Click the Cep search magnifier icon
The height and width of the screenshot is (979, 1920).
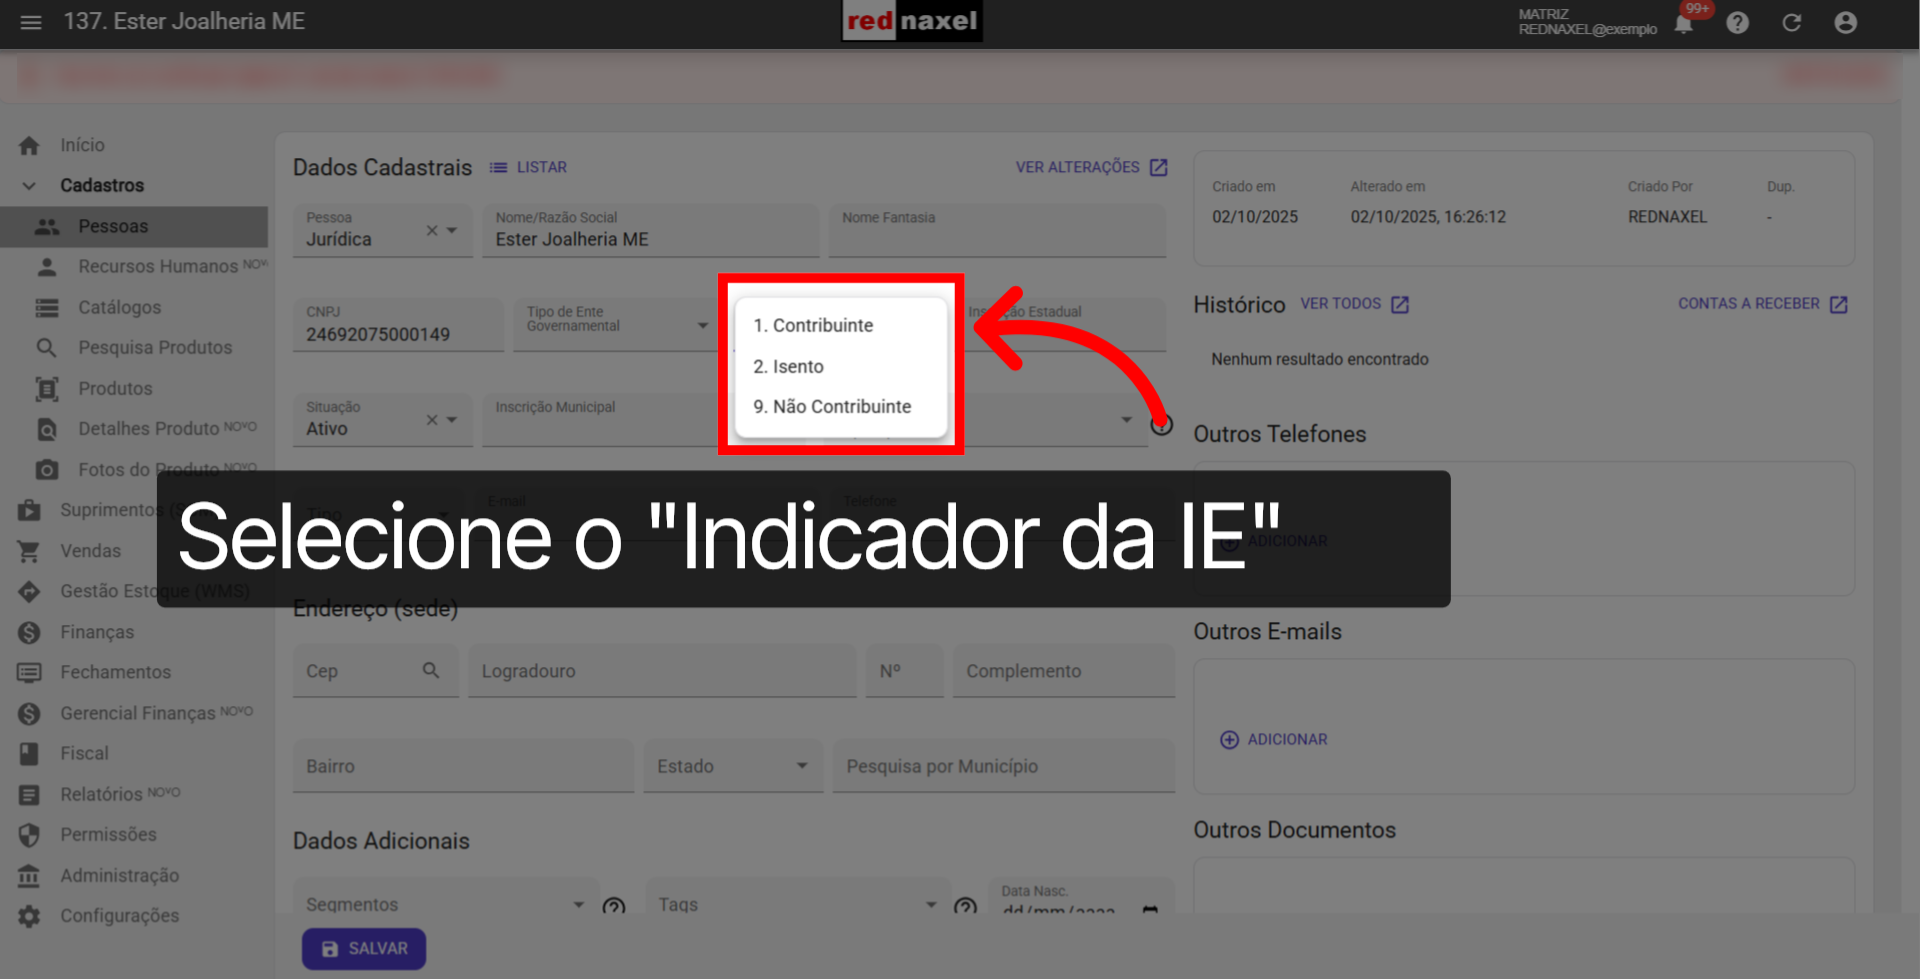pyautogui.click(x=431, y=670)
